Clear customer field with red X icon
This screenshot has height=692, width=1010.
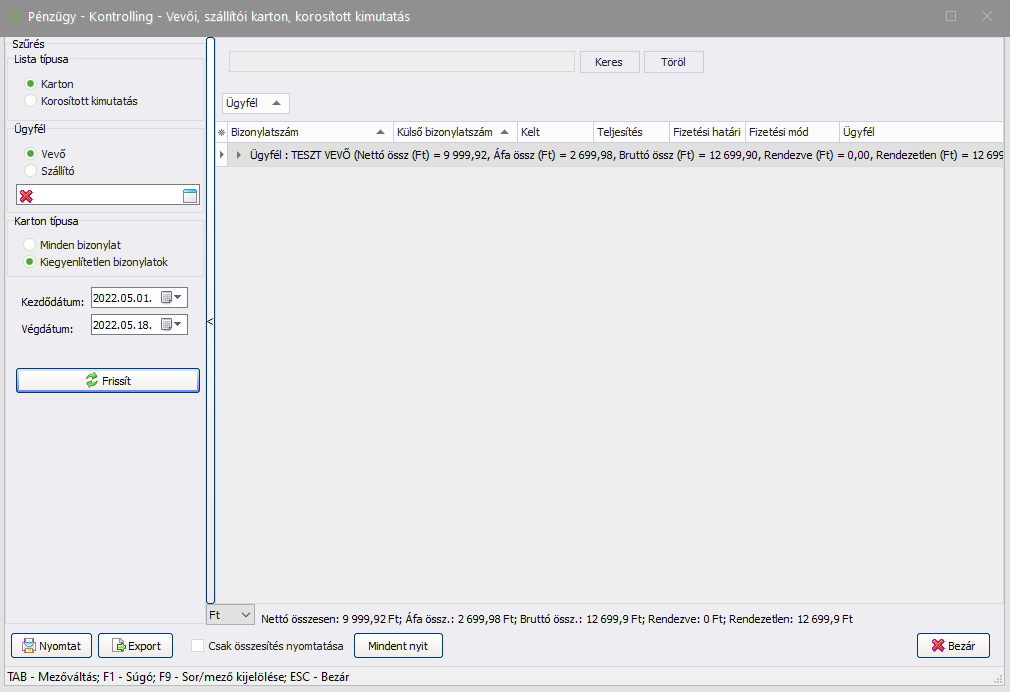point(26,196)
